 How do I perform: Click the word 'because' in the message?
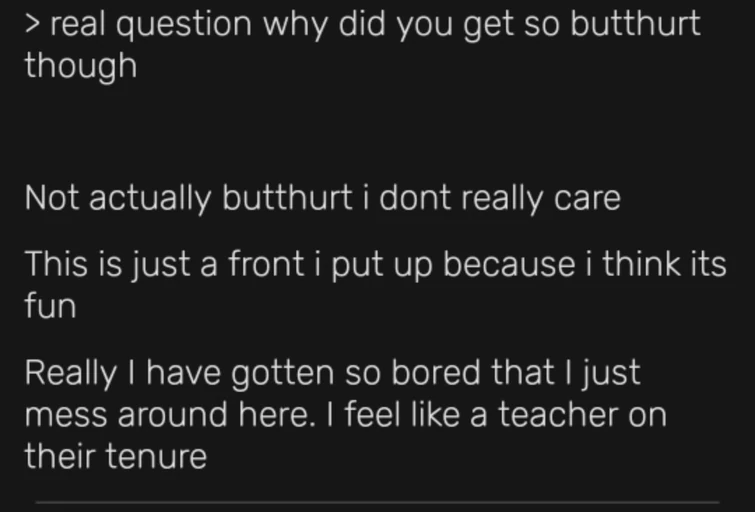509,264
